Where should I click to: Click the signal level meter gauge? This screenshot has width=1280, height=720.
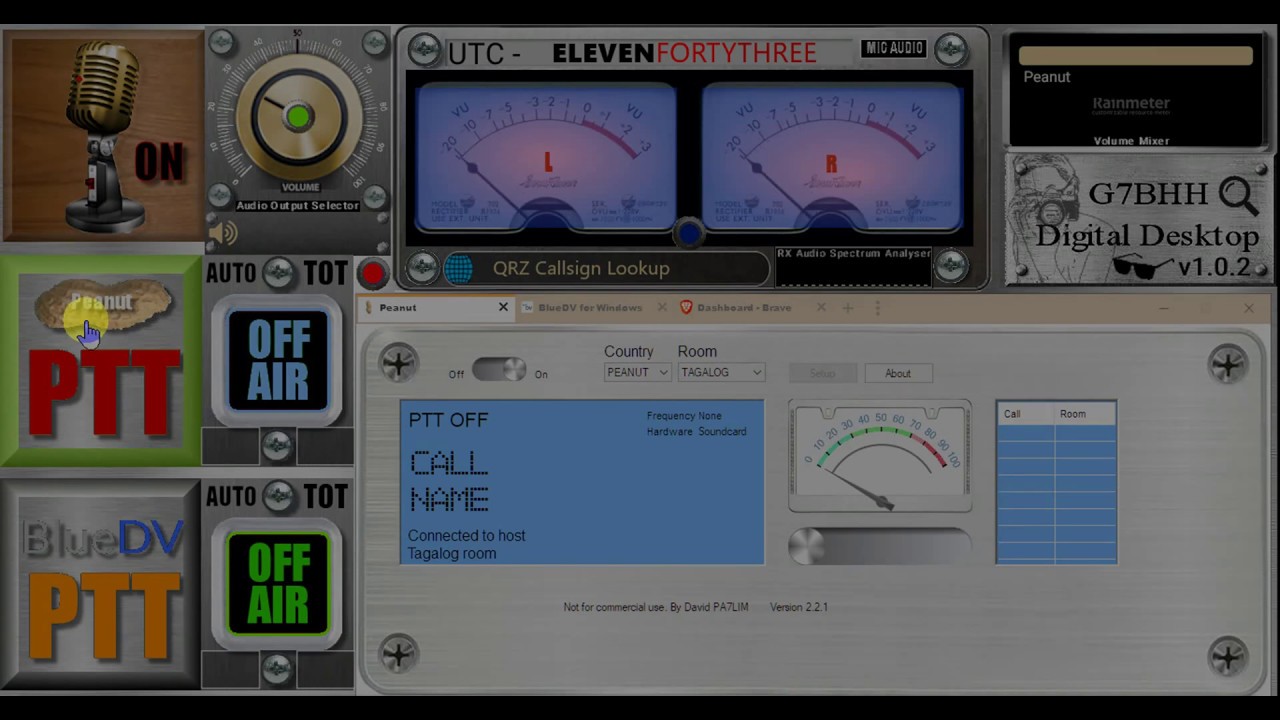tap(880, 456)
